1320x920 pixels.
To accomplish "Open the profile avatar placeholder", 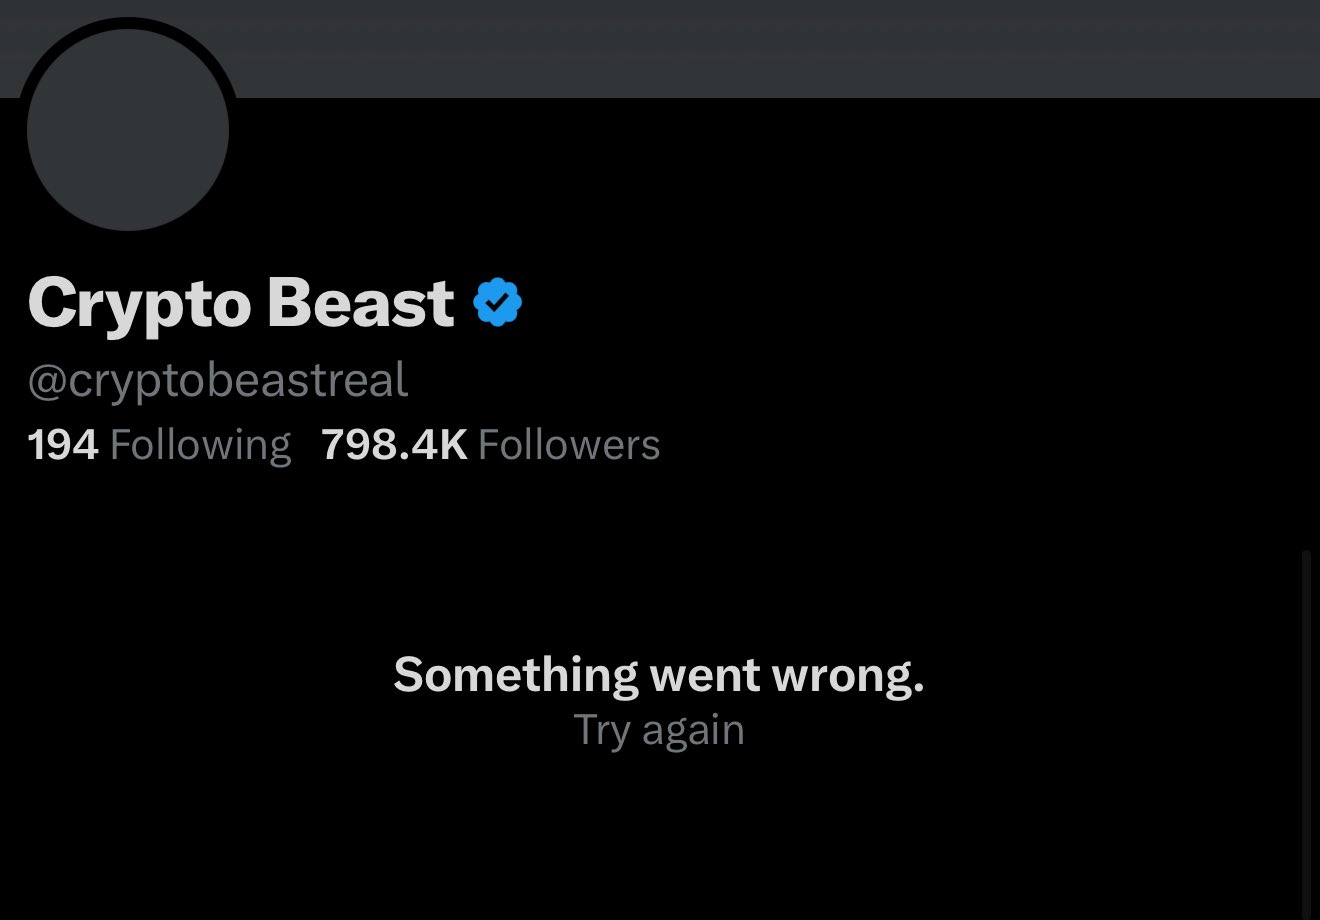I will coord(128,130).
